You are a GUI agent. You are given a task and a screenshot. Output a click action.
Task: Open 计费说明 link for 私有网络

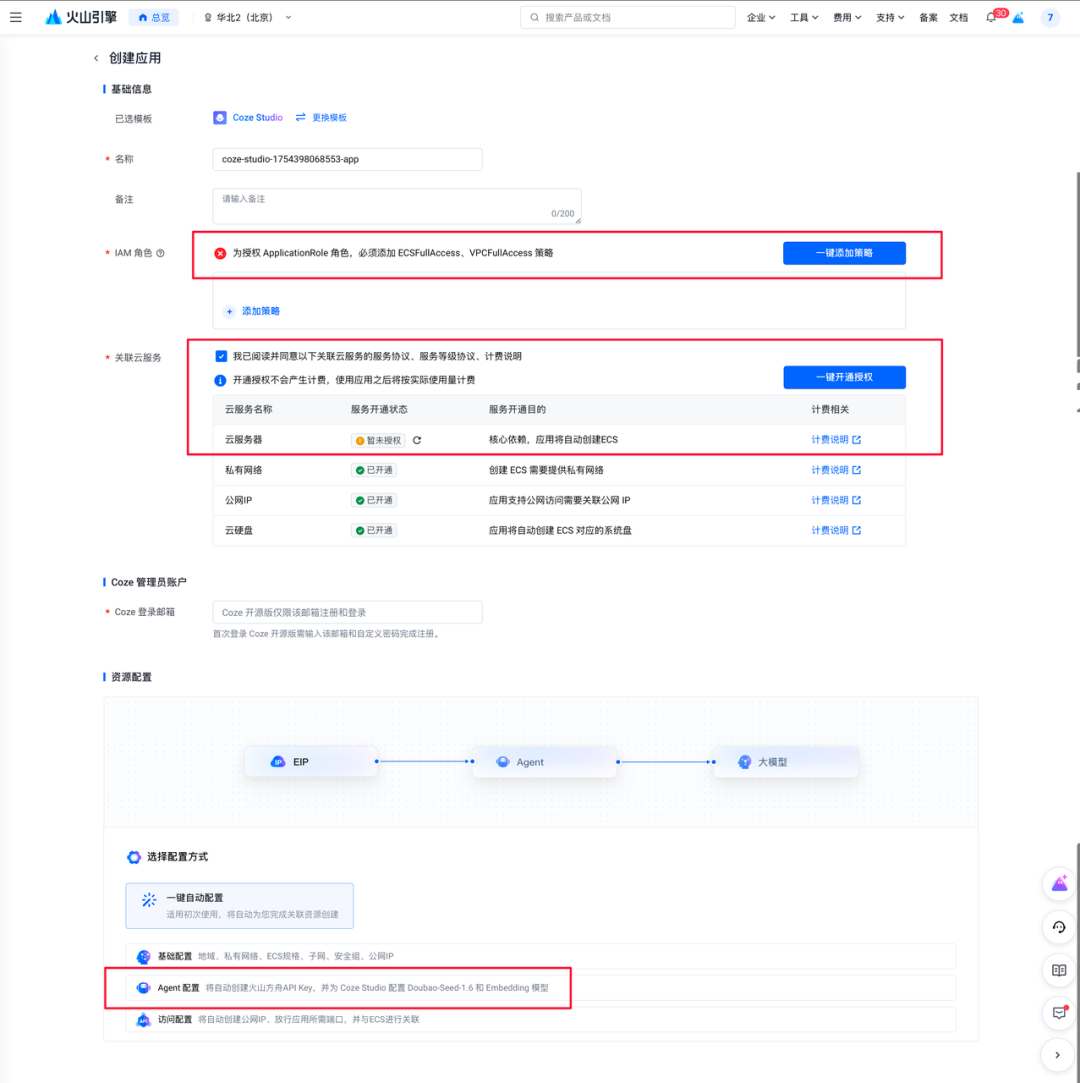tap(836, 470)
